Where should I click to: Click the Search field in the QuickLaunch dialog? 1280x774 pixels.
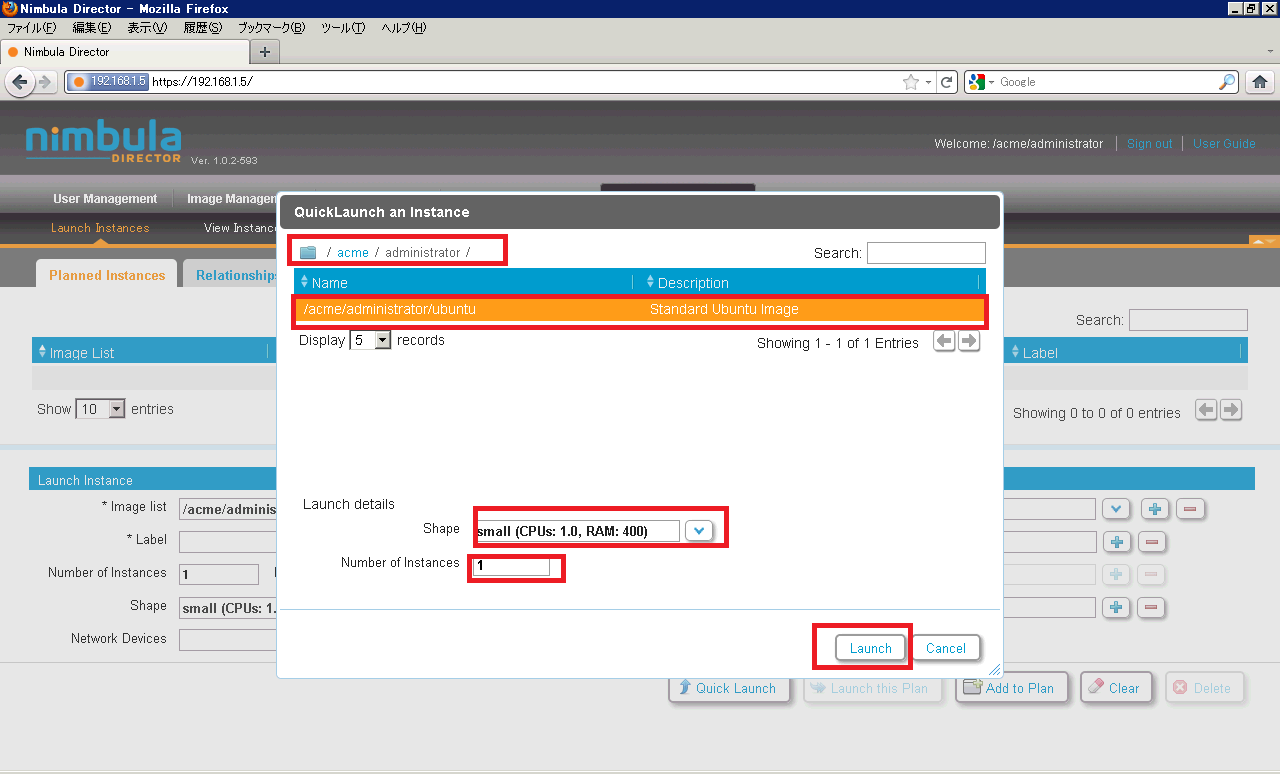(926, 253)
